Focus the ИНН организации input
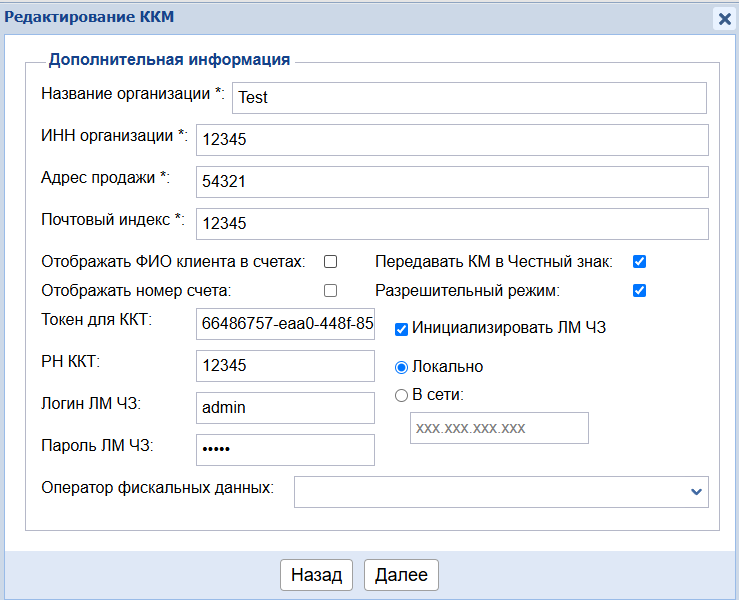The height and width of the screenshot is (600, 739). [452, 140]
